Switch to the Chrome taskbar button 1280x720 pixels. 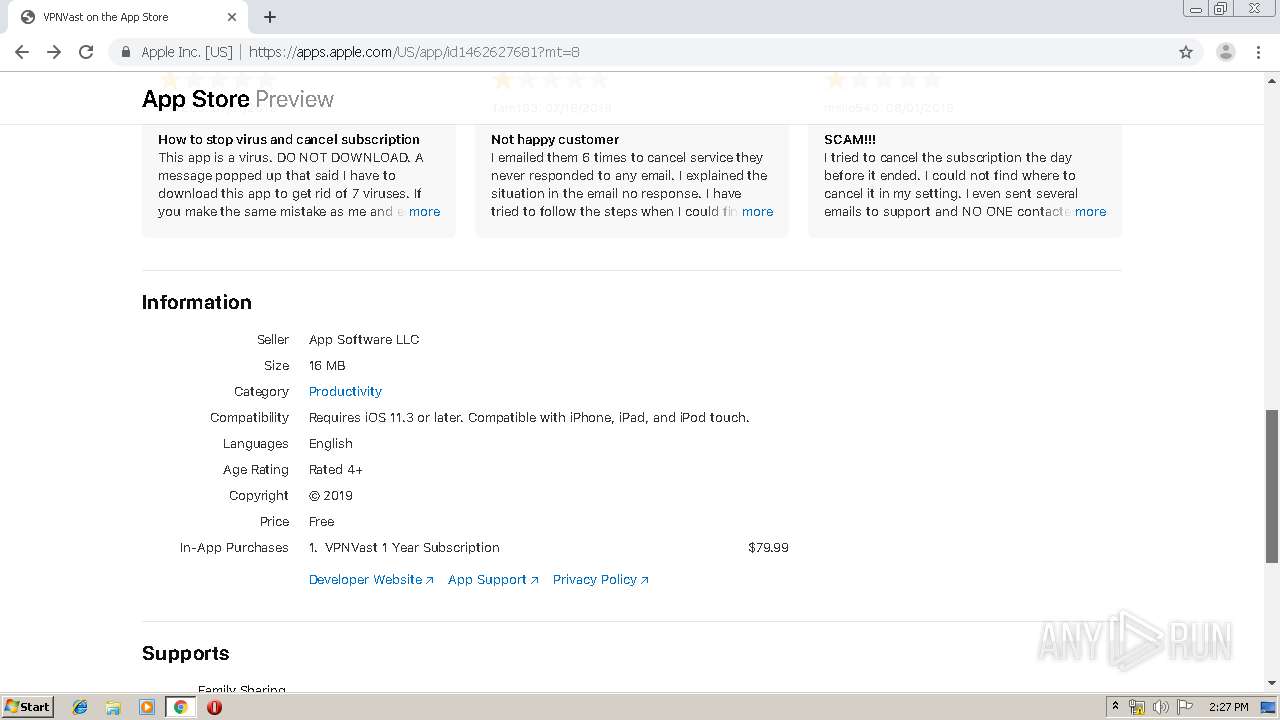pyautogui.click(x=180, y=707)
